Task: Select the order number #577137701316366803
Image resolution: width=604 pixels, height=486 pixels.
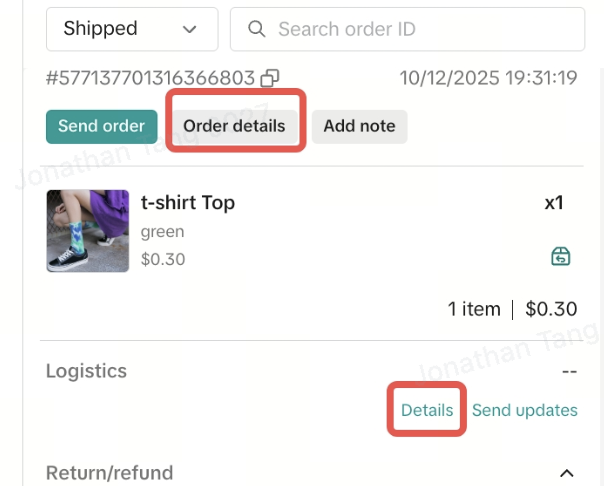Action: 150,78
